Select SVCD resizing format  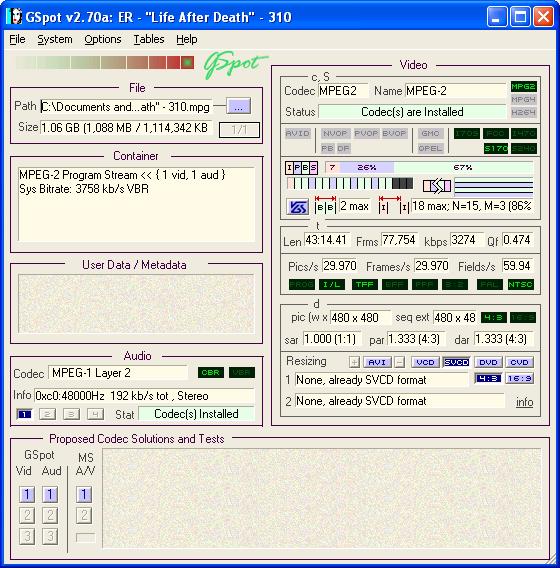tap(456, 362)
